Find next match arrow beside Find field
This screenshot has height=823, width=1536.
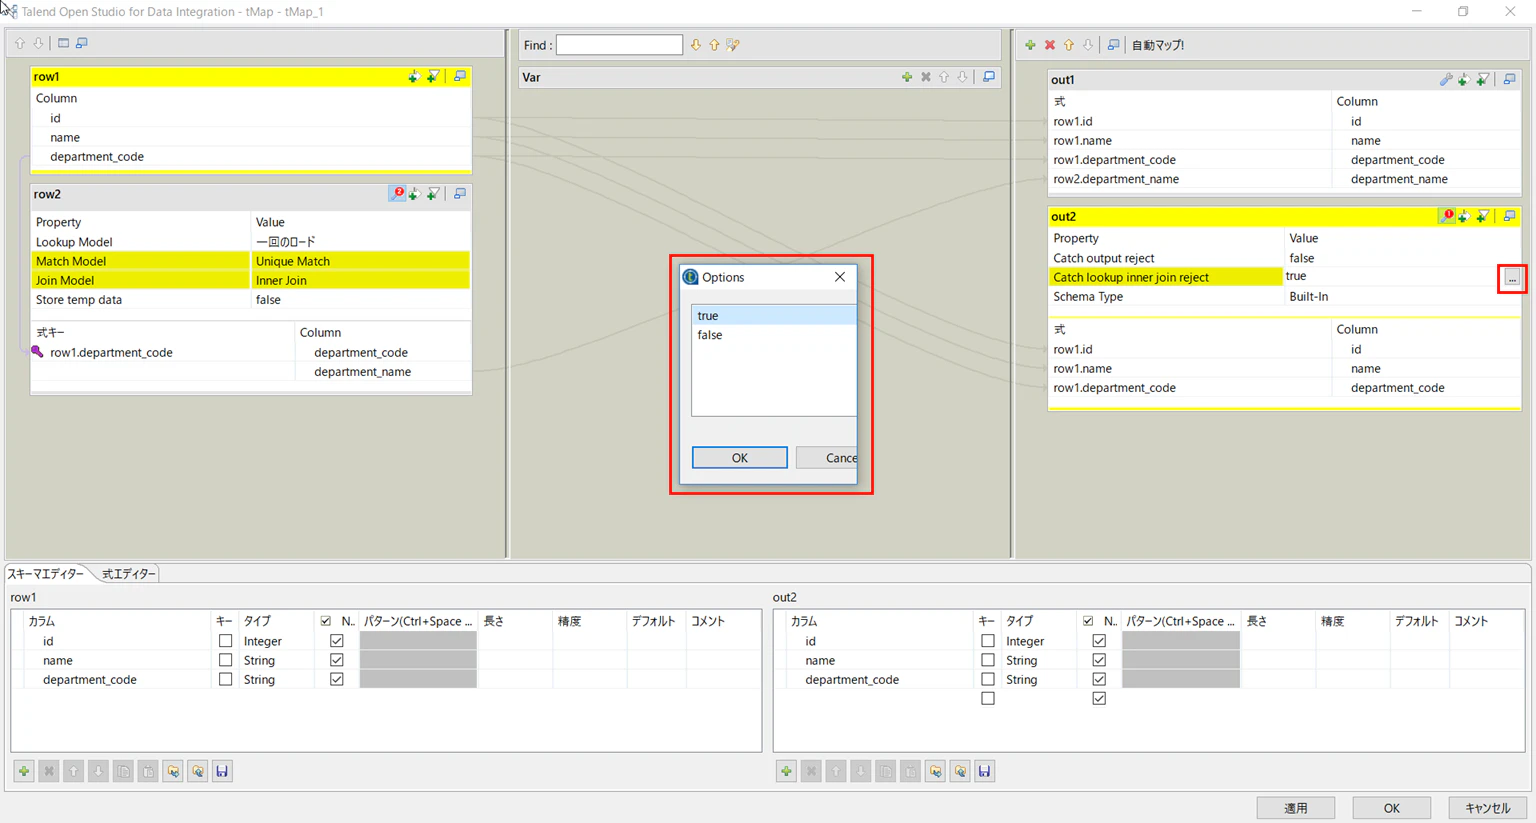point(696,45)
